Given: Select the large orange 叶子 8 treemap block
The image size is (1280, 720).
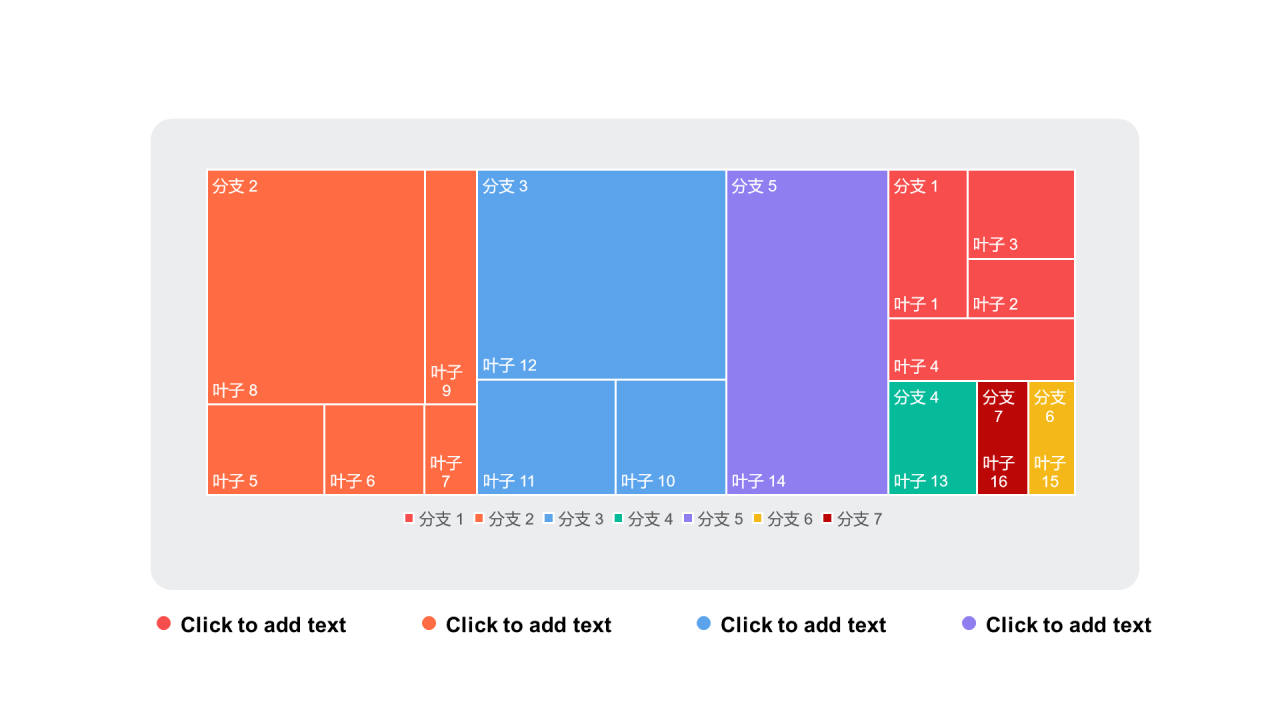Looking at the screenshot, I should pyautogui.click(x=316, y=287).
